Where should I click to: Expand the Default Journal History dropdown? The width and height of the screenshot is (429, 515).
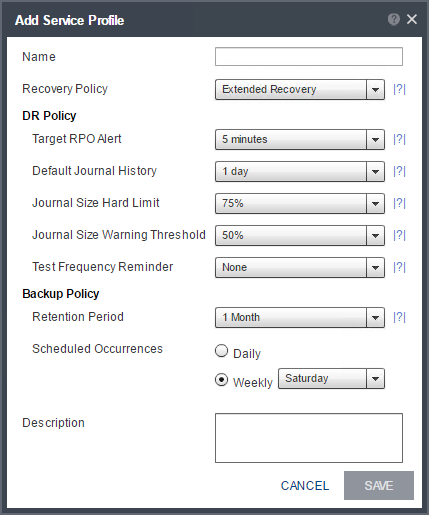300,171
